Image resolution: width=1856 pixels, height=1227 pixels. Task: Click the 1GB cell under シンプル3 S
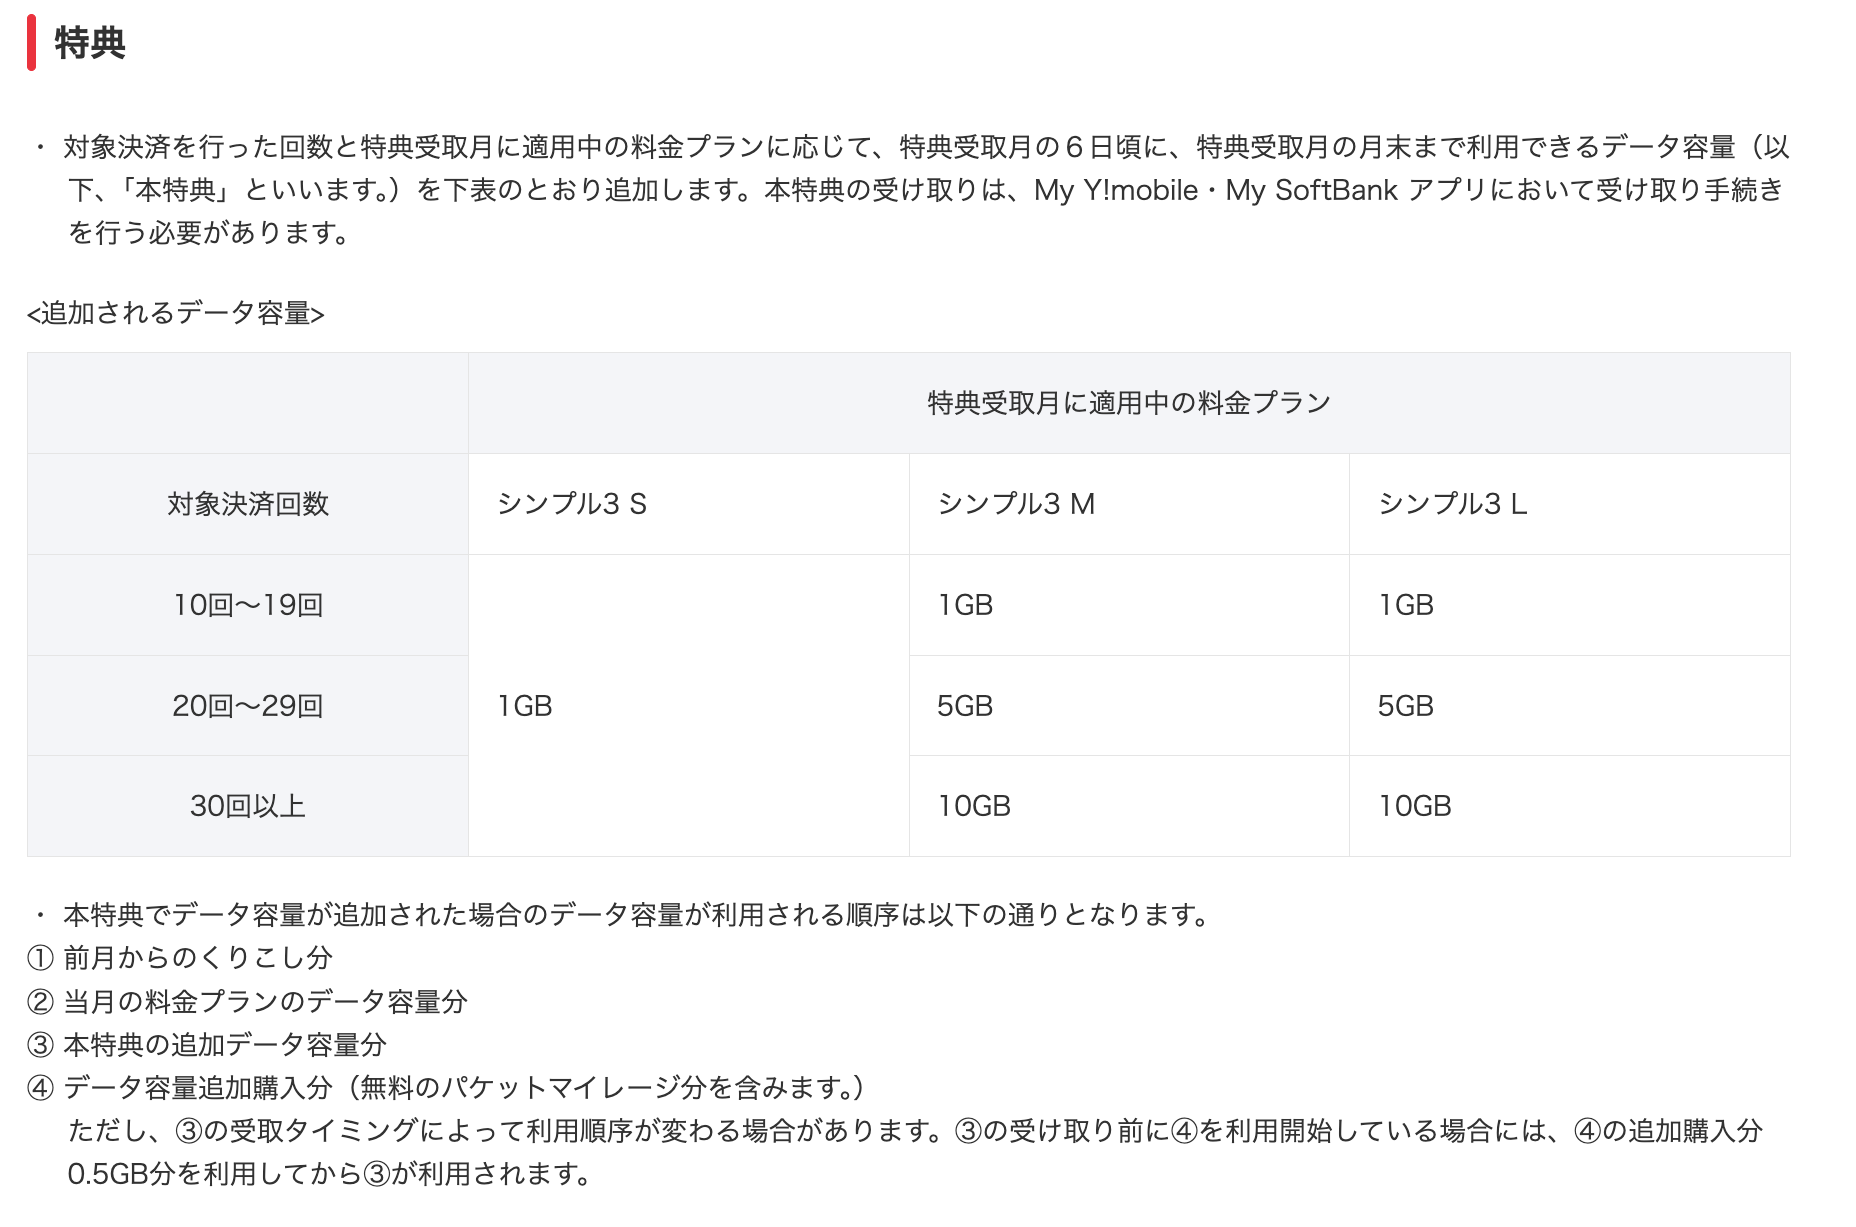[x=525, y=706]
